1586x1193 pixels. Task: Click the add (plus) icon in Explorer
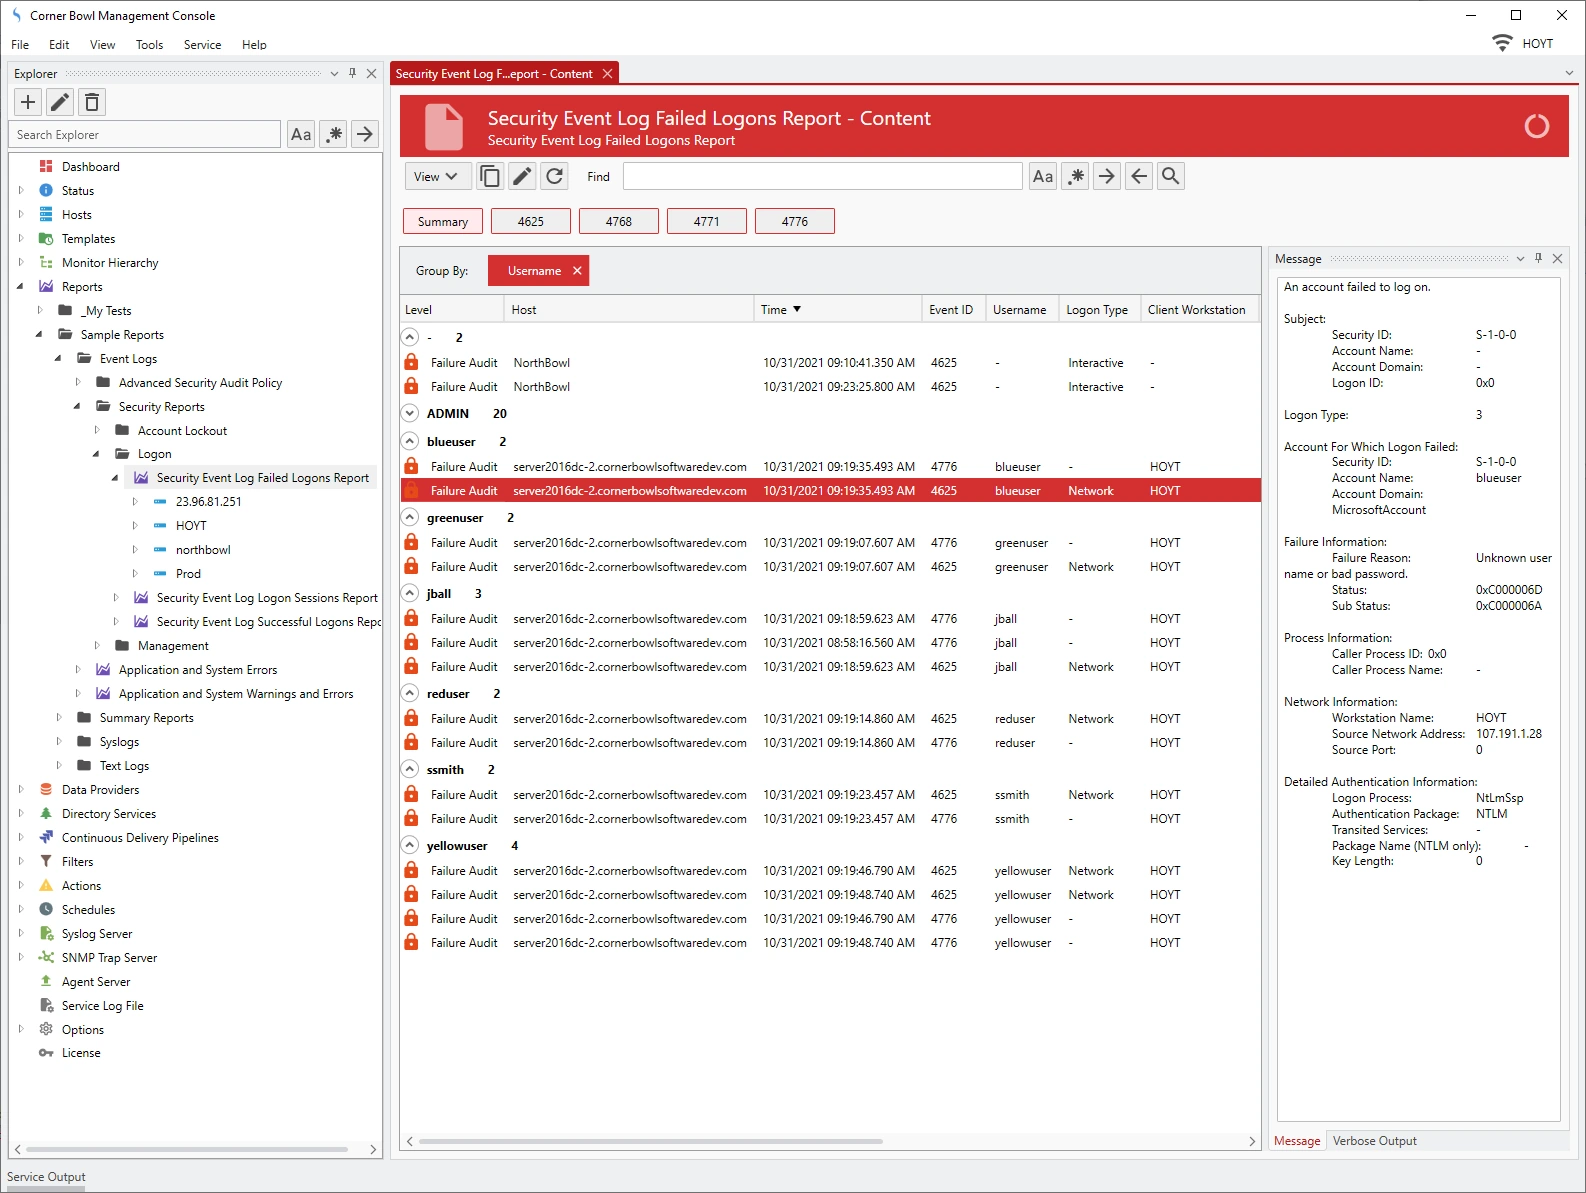pyautogui.click(x=28, y=102)
